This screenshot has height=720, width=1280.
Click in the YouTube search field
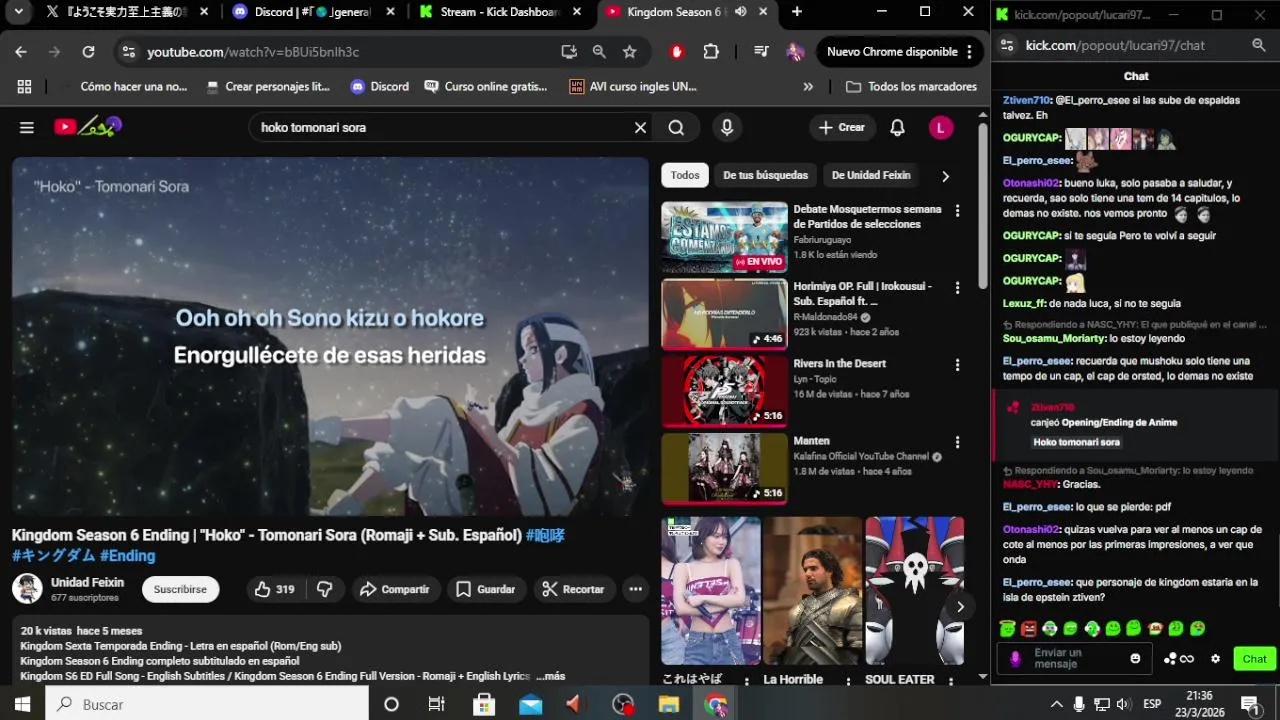[440, 127]
